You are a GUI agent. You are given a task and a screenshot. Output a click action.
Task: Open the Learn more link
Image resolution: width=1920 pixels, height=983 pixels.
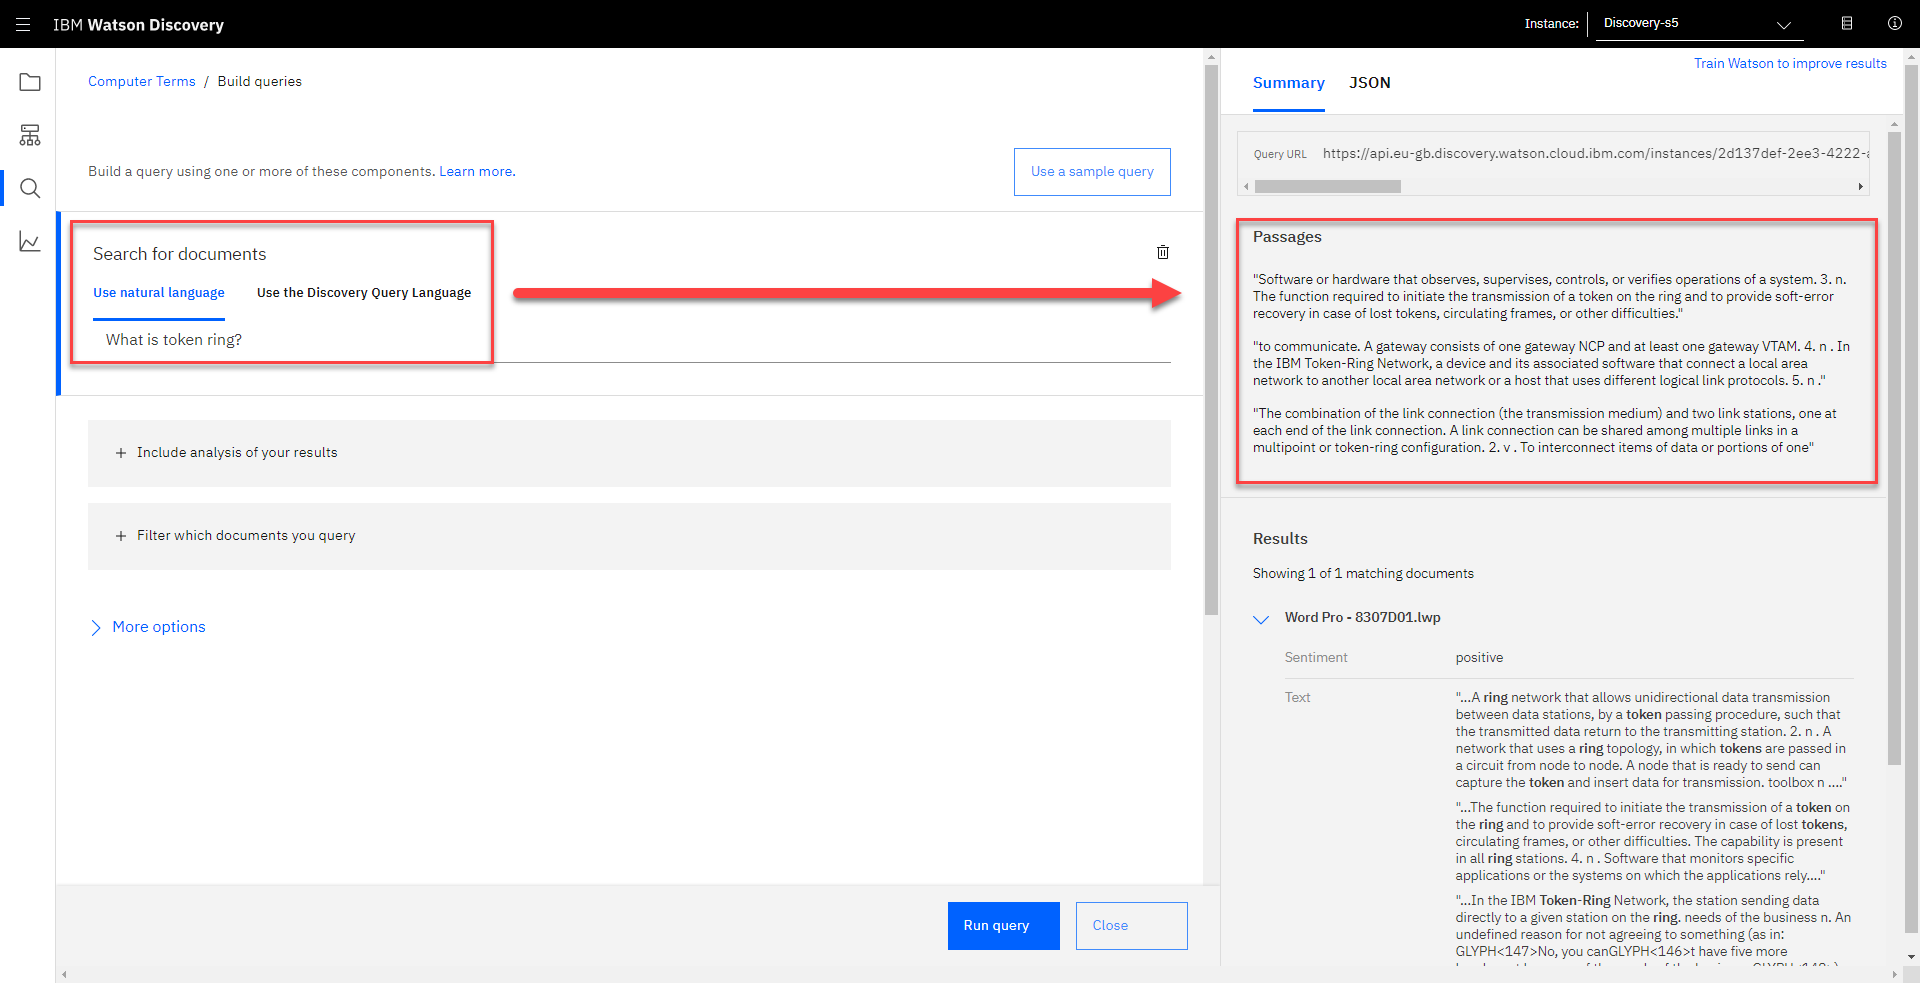[x=477, y=172]
